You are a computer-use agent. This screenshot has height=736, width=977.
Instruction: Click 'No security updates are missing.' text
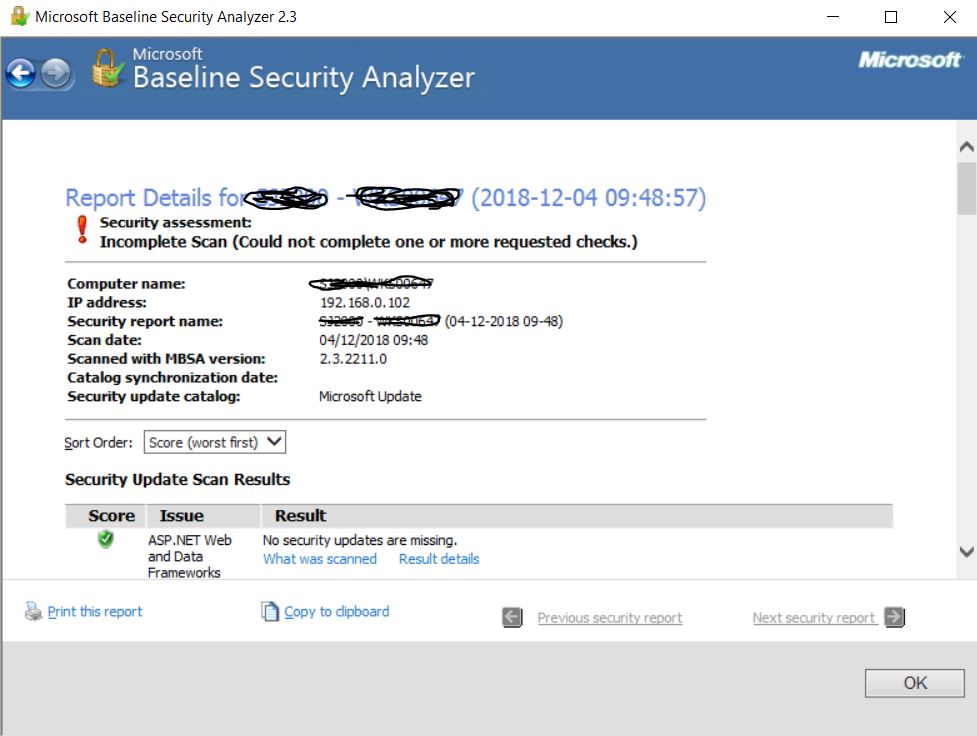click(x=360, y=540)
